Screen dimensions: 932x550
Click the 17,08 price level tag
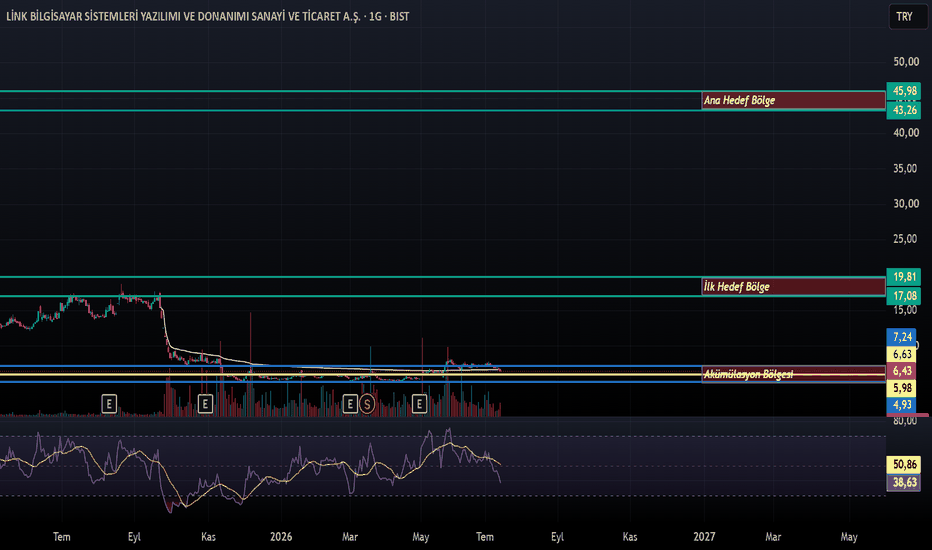click(x=903, y=296)
